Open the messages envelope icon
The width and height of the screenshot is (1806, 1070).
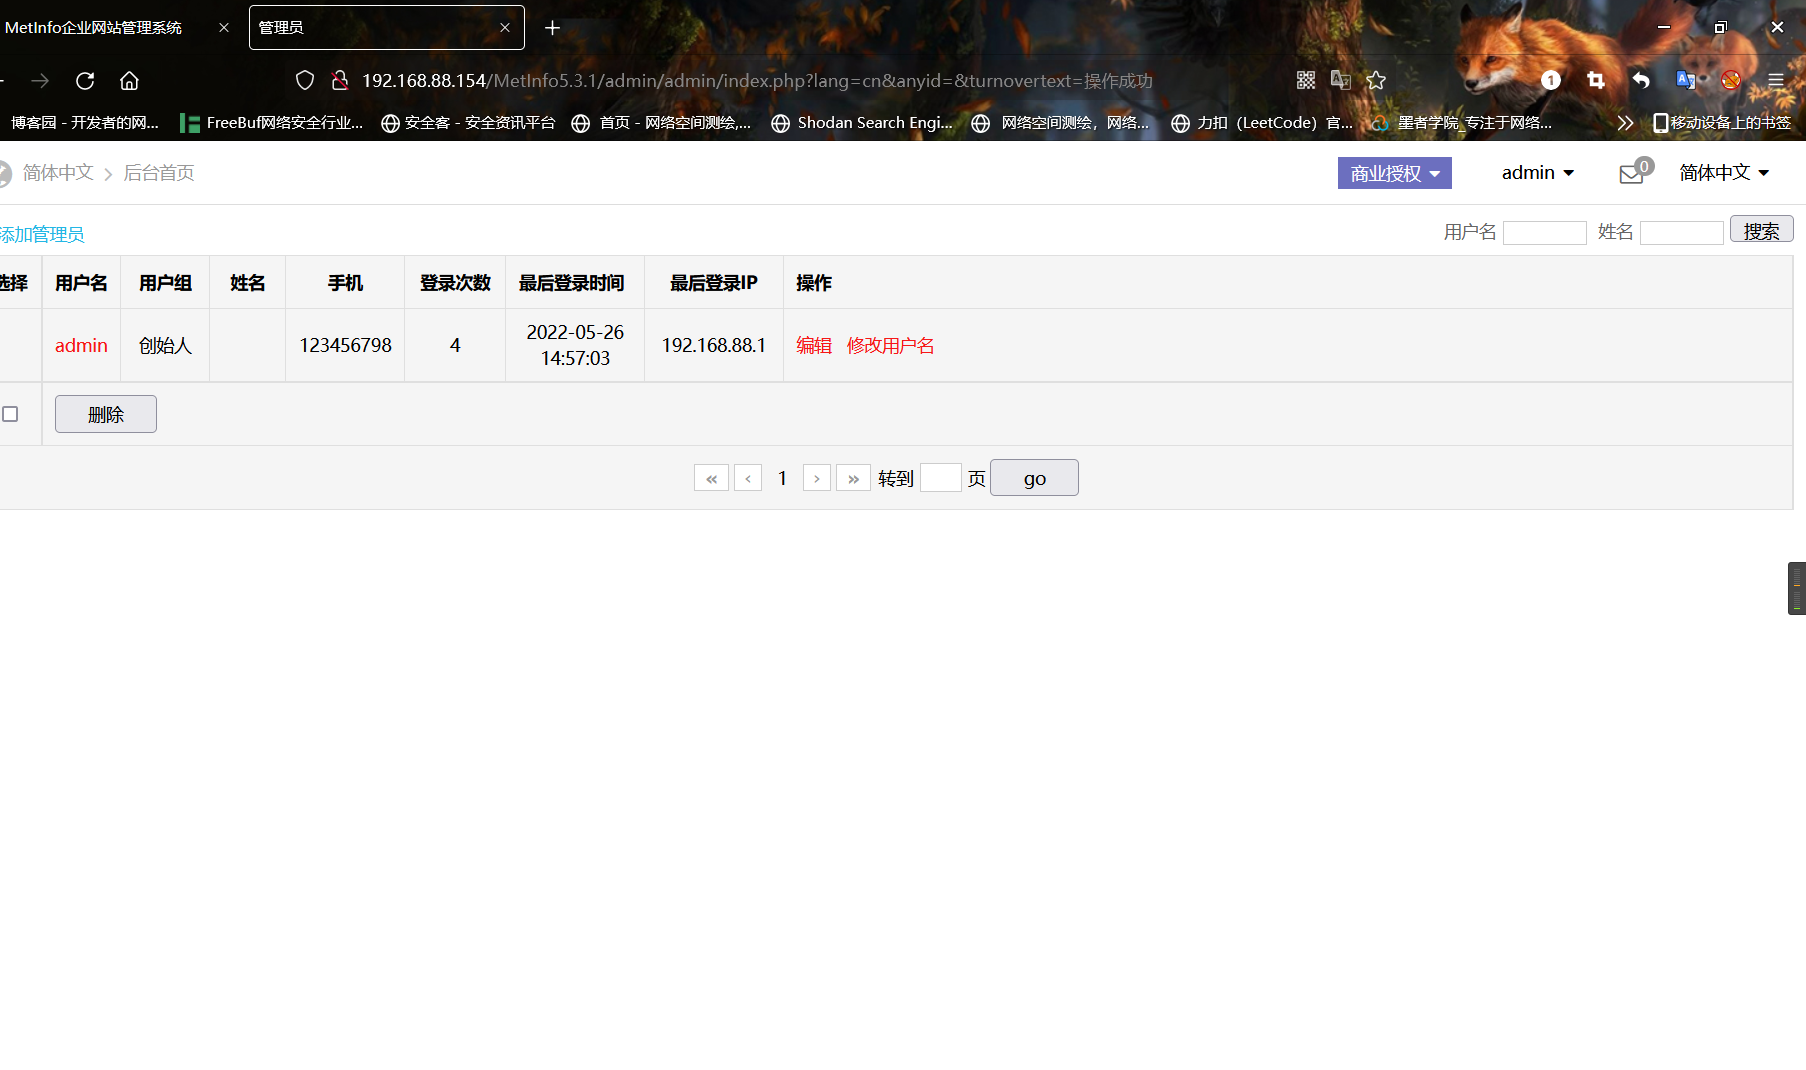pos(1632,173)
